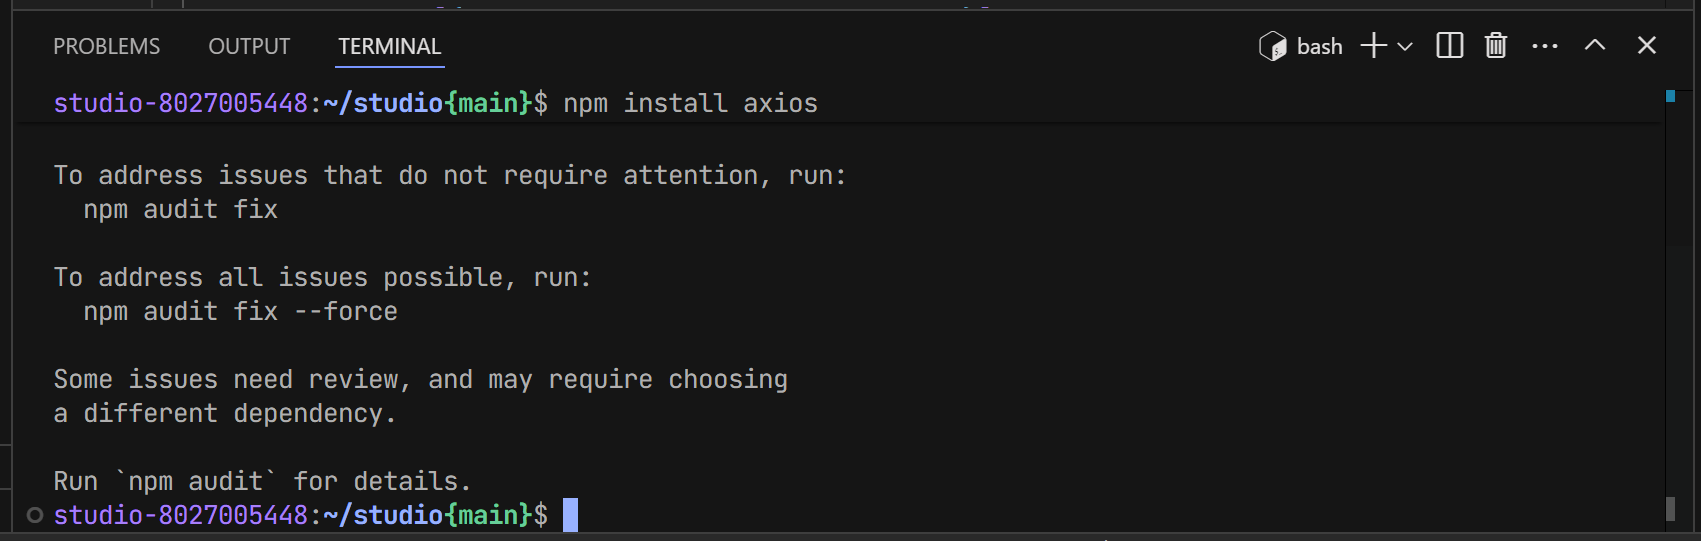Open a new terminal with the plus icon
This screenshot has height=541, width=1701.
tap(1374, 46)
